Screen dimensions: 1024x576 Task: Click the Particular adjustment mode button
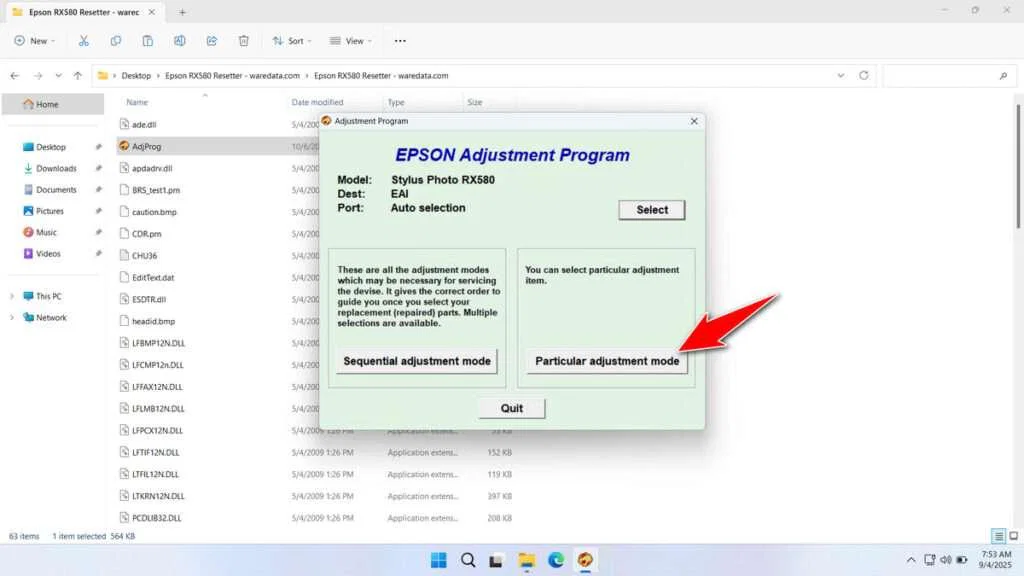click(606, 362)
